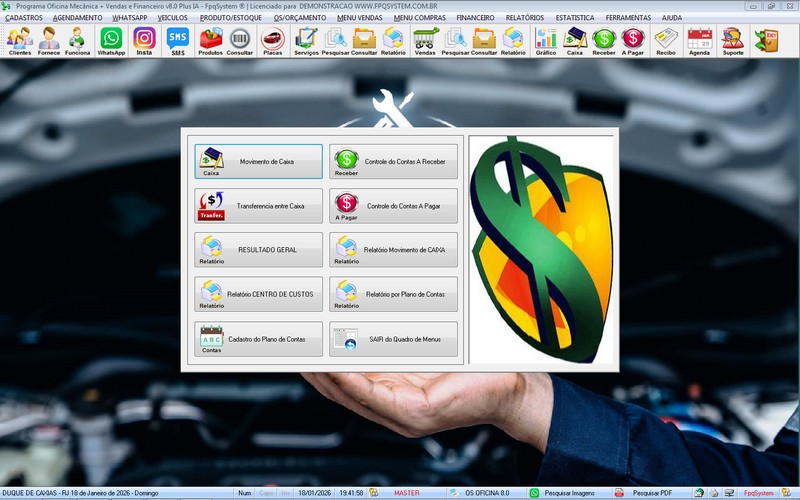800x500 pixels.
Task: Open the Vendas shopping cart icon
Action: pyautogui.click(x=425, y=41)
